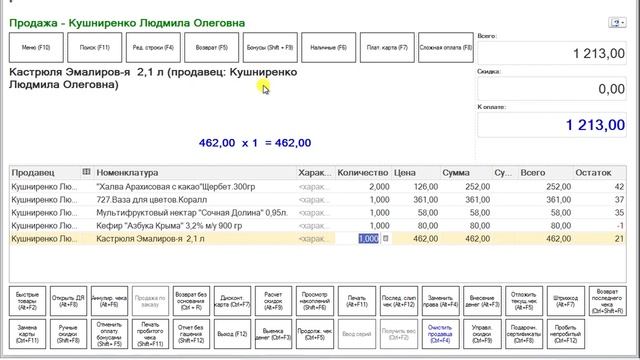Click Заменить права (Alt+F4)

pos(440,301)
